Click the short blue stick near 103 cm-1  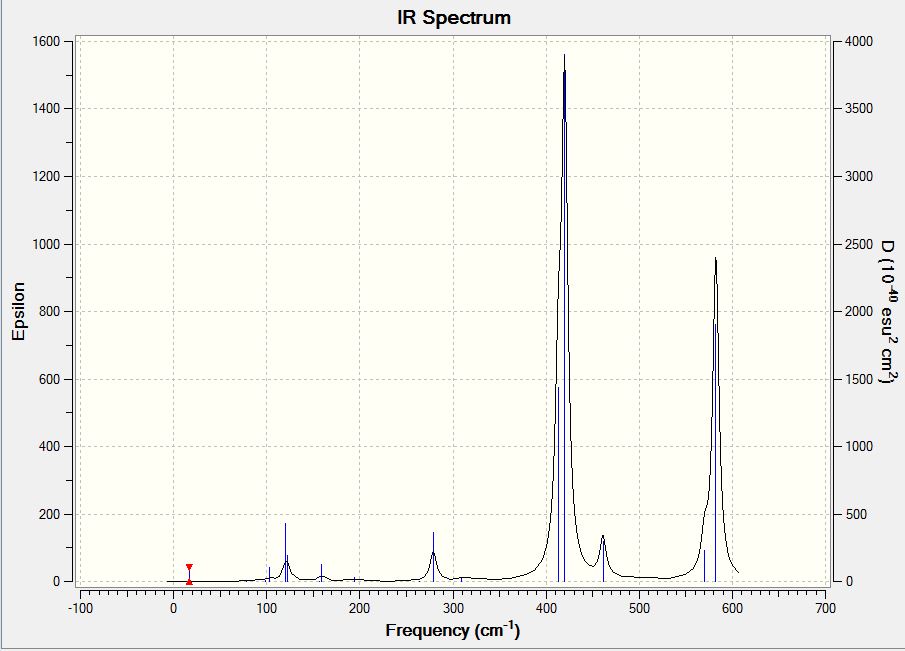(x=269, y=573)
